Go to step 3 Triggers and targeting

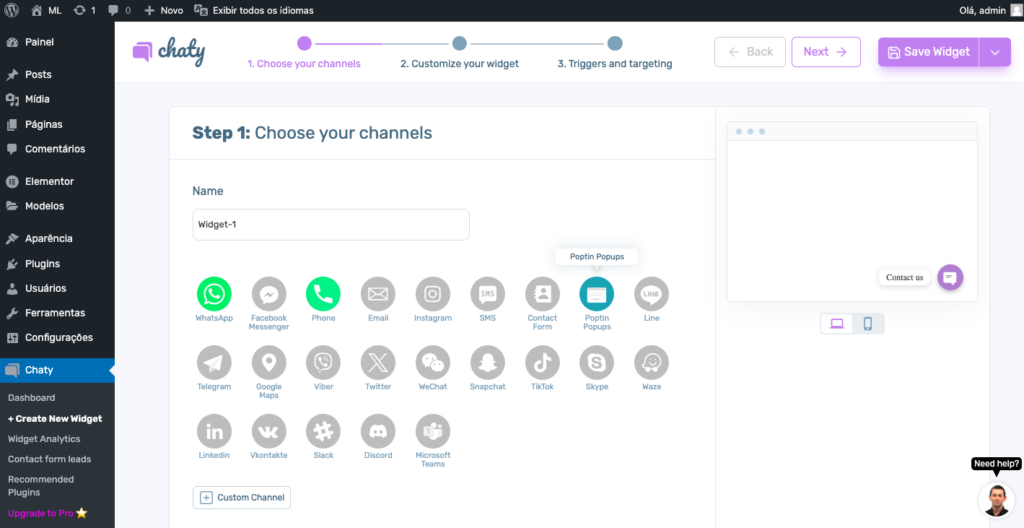pyautogui.click(x=615, y=53)
